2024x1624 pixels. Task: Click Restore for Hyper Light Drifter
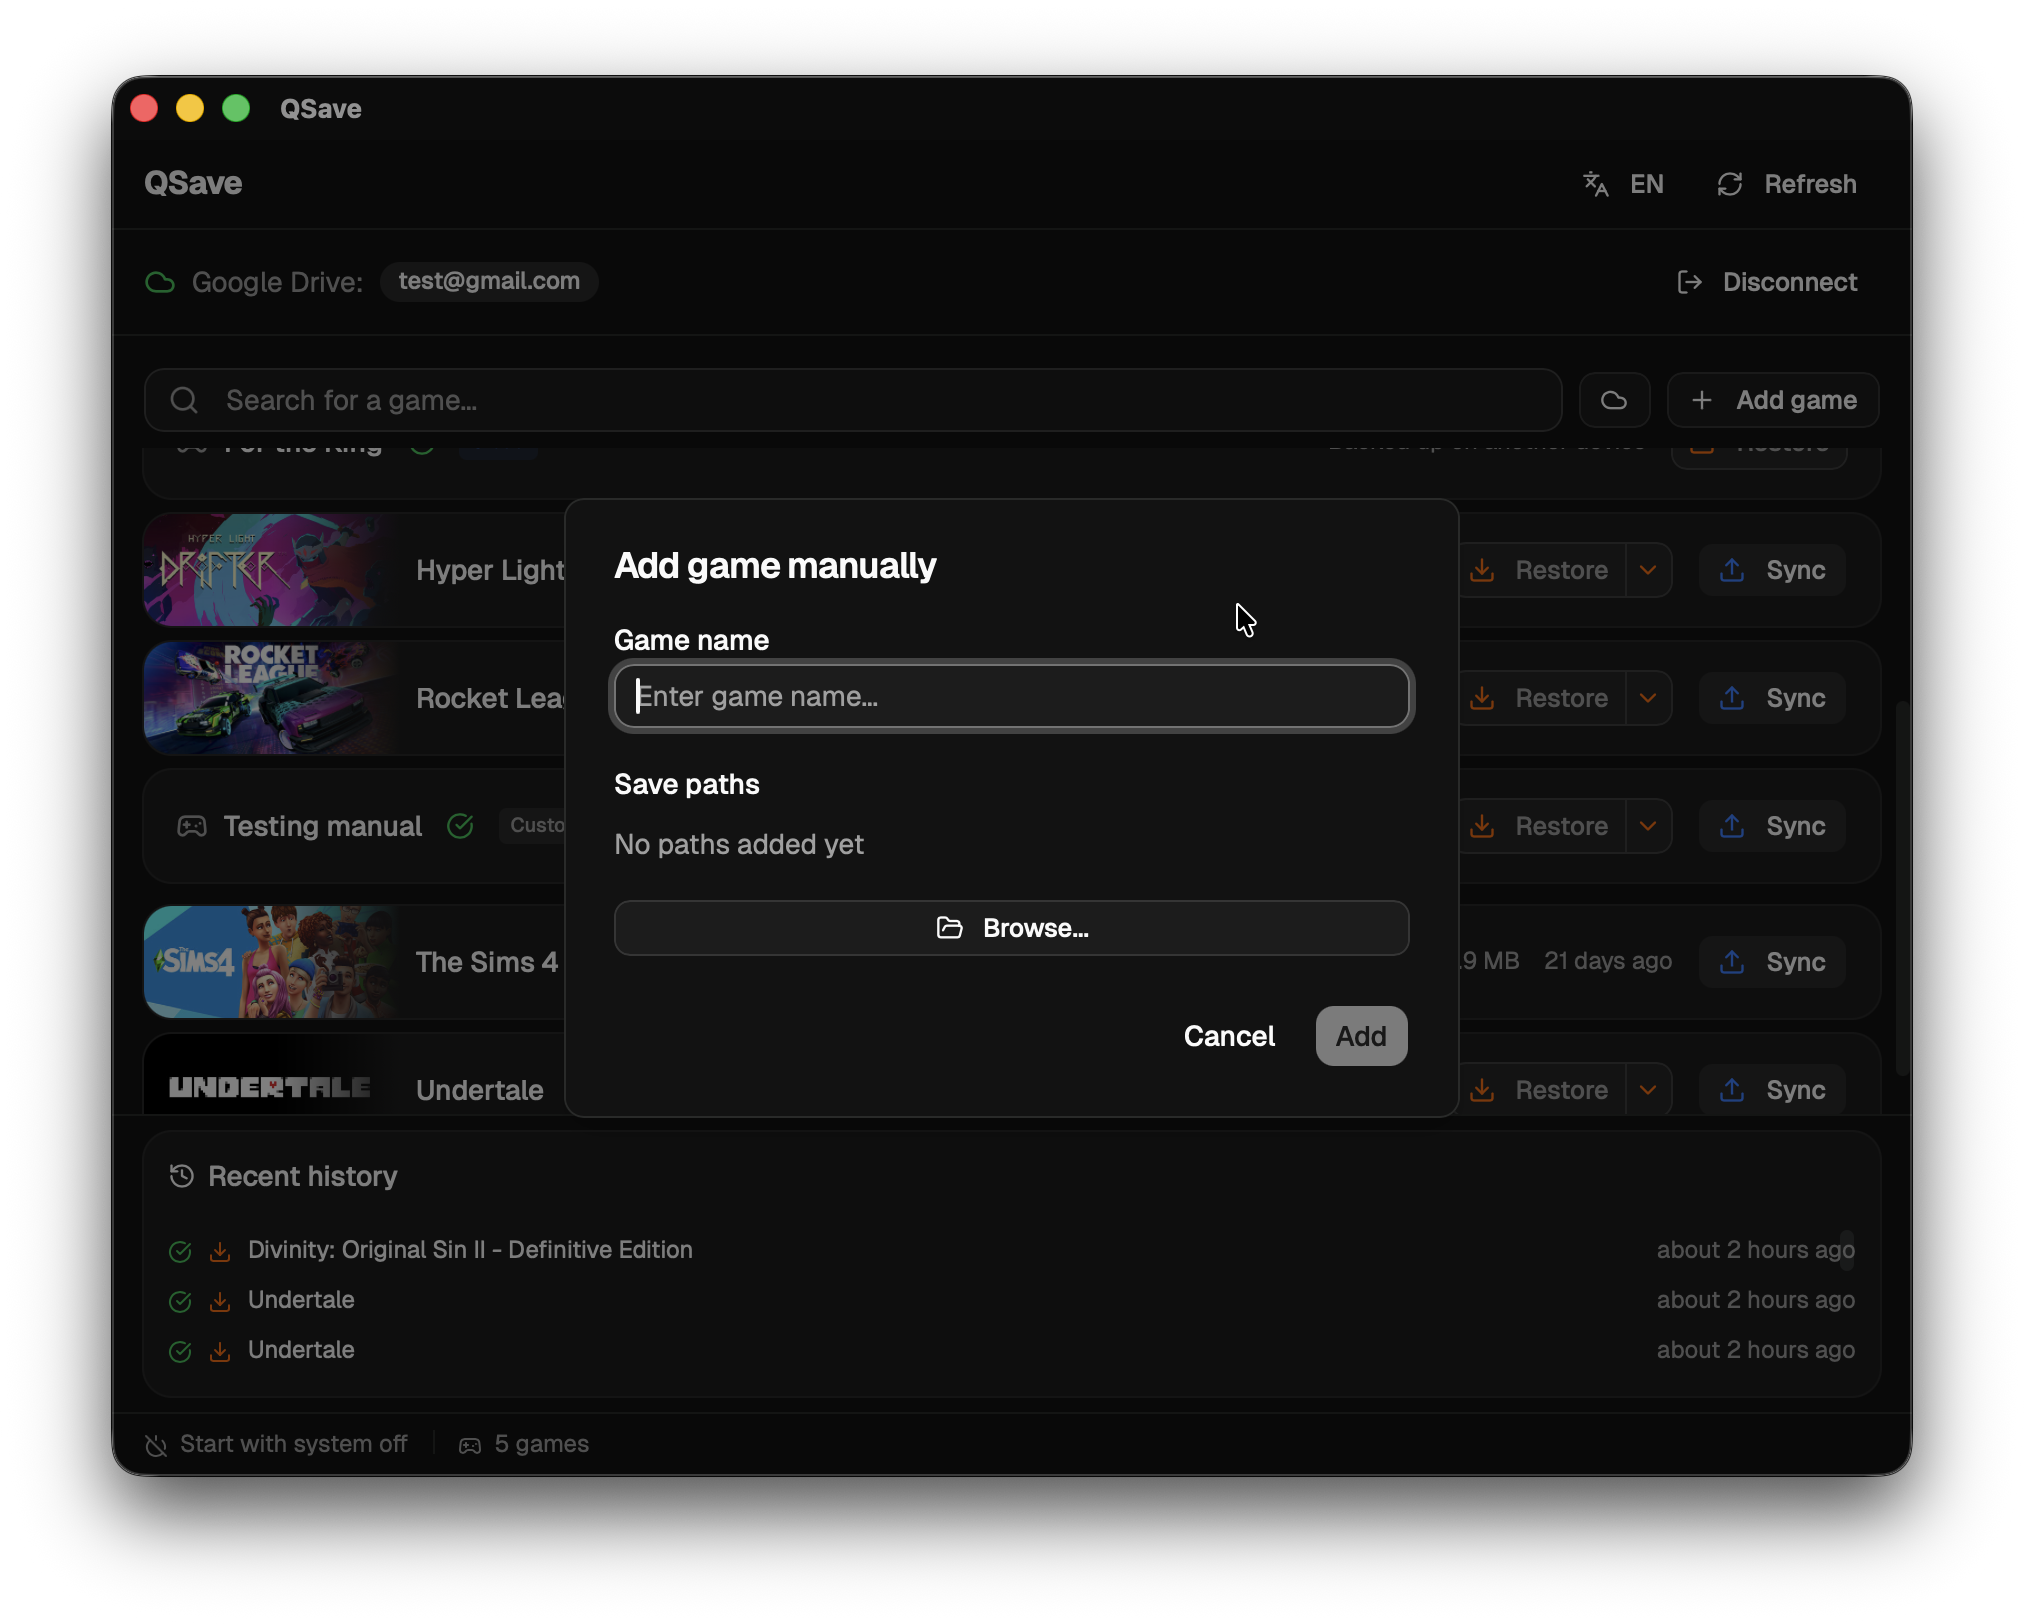coord(1542,570)
